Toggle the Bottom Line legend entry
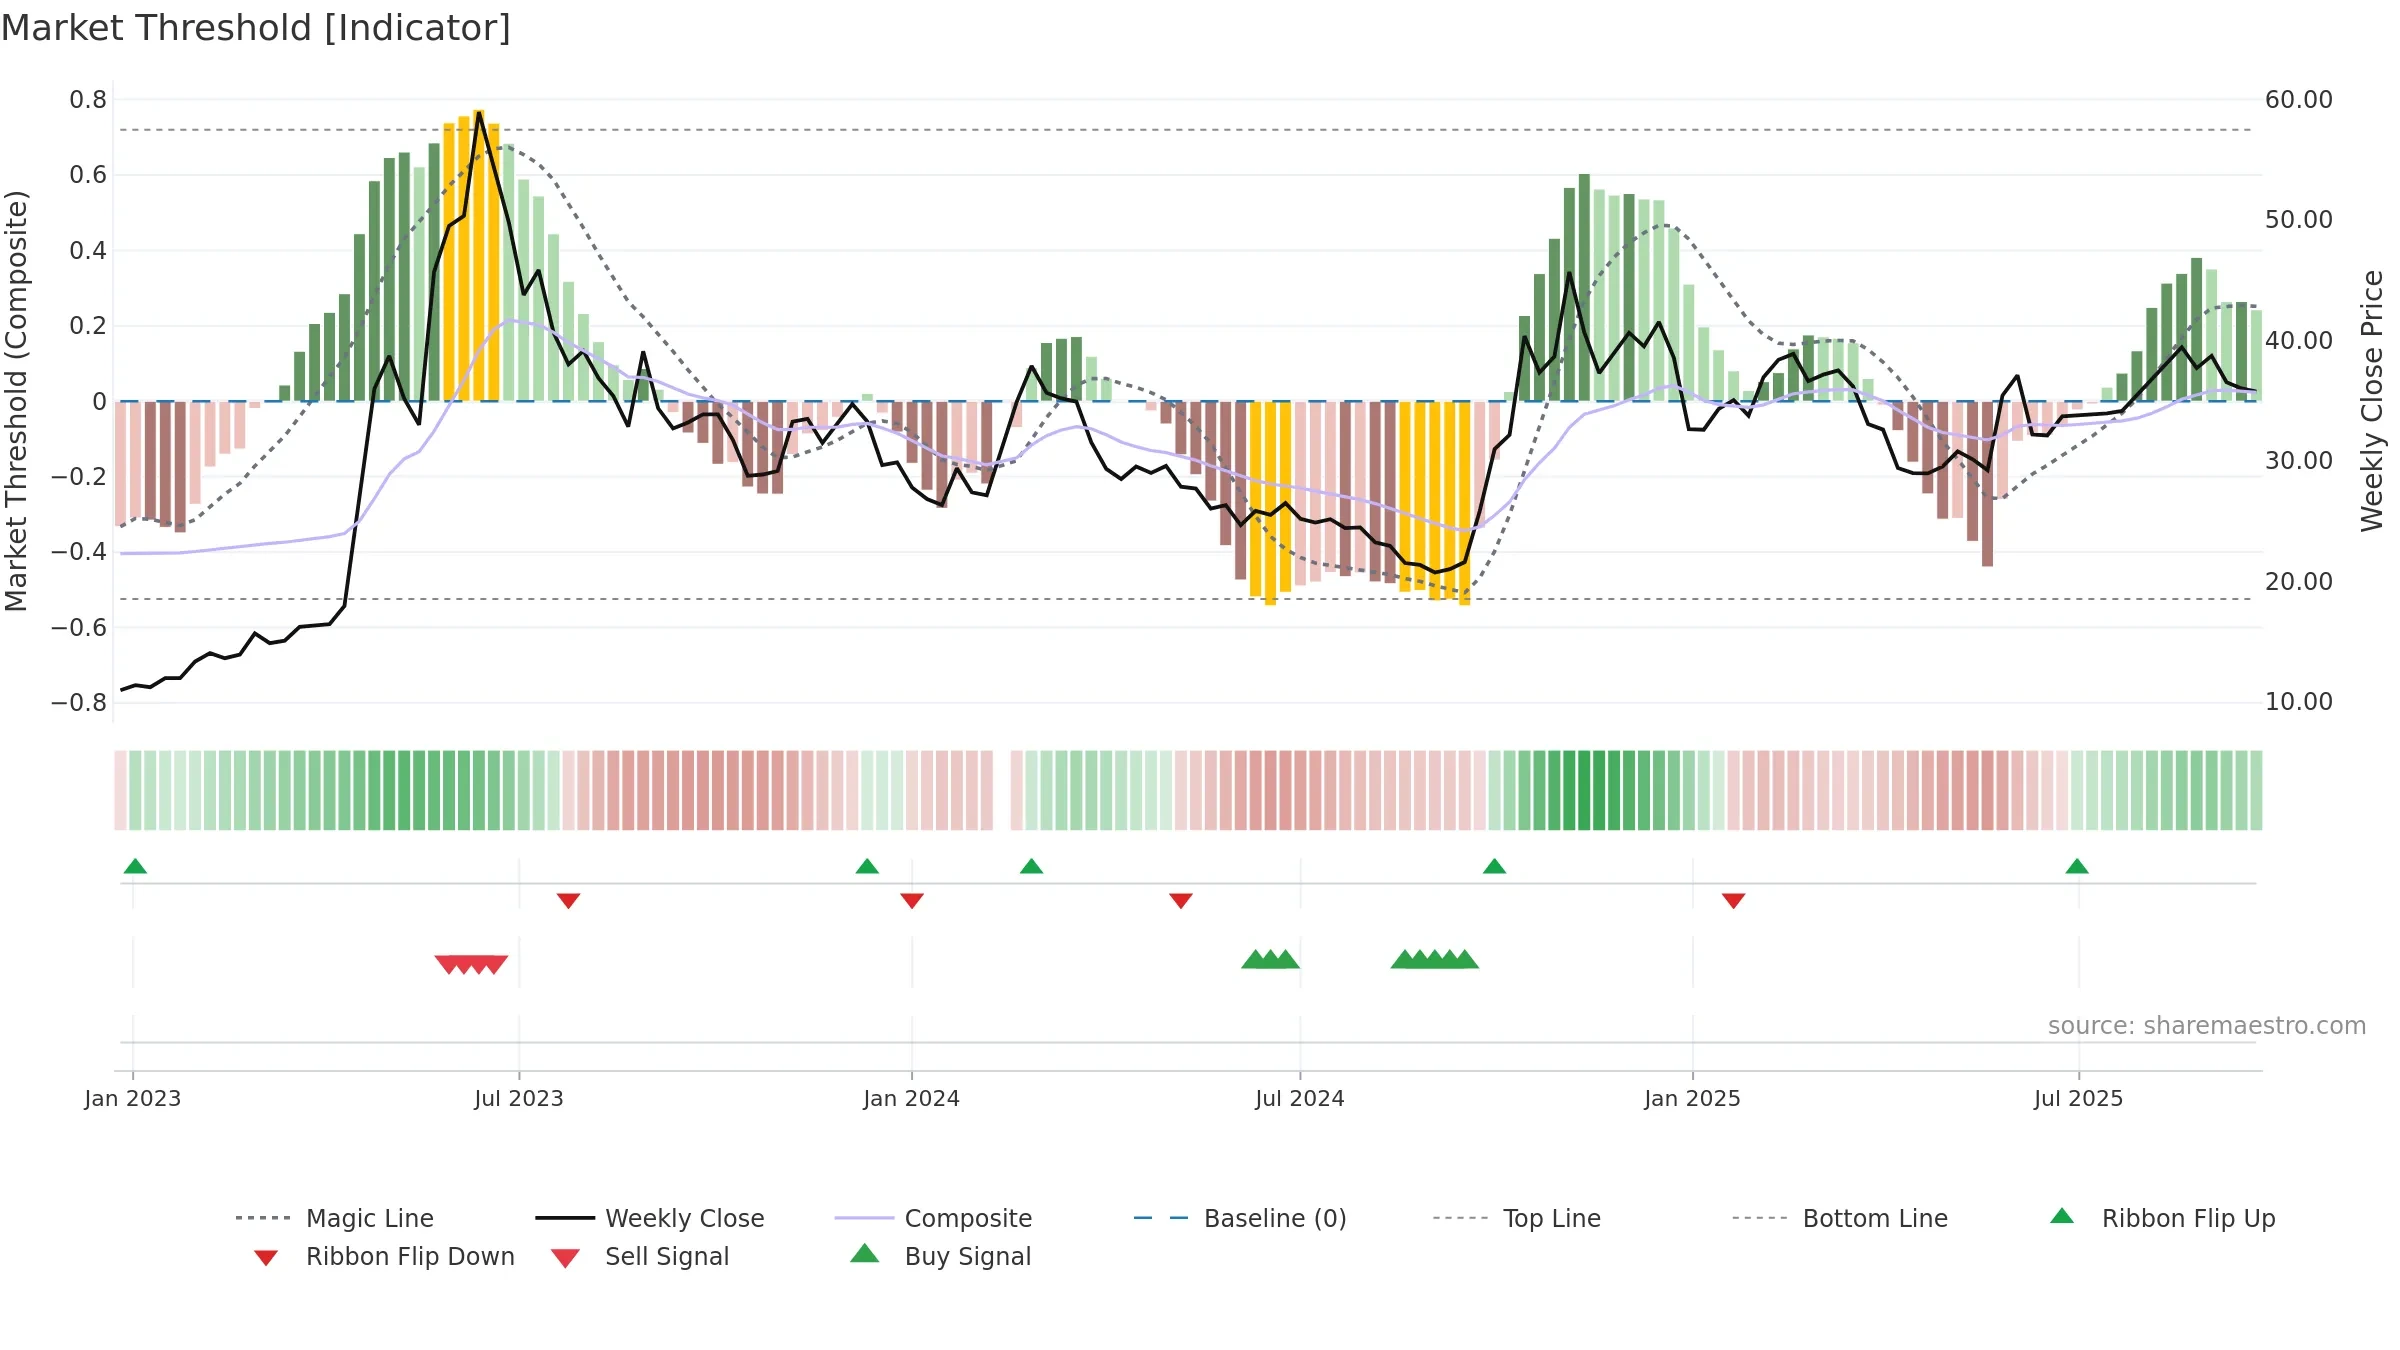Viewport: 2400px width, 1350px height. tap(1840, 1218)
